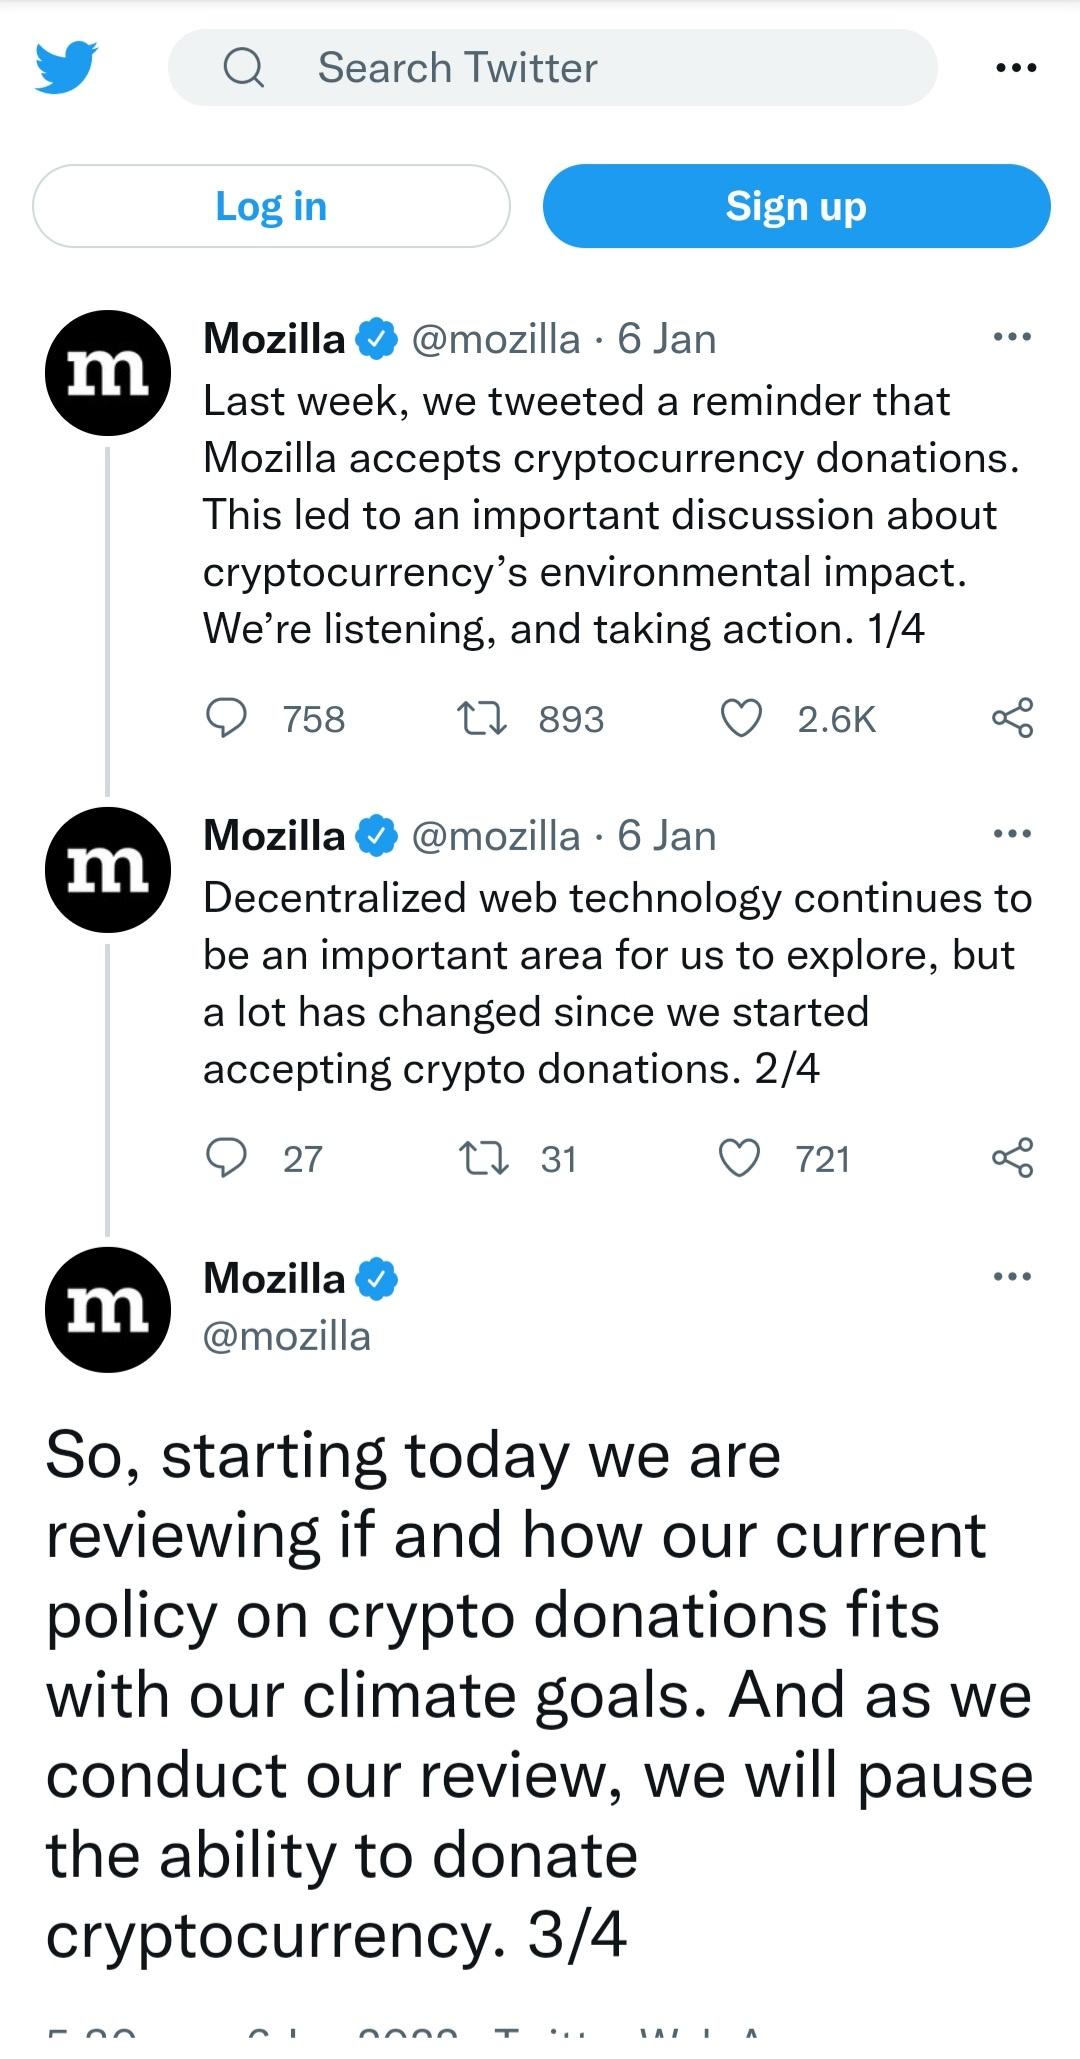Open the three-dot menu on the 2/4 tweet

[x=1012, y=833]
